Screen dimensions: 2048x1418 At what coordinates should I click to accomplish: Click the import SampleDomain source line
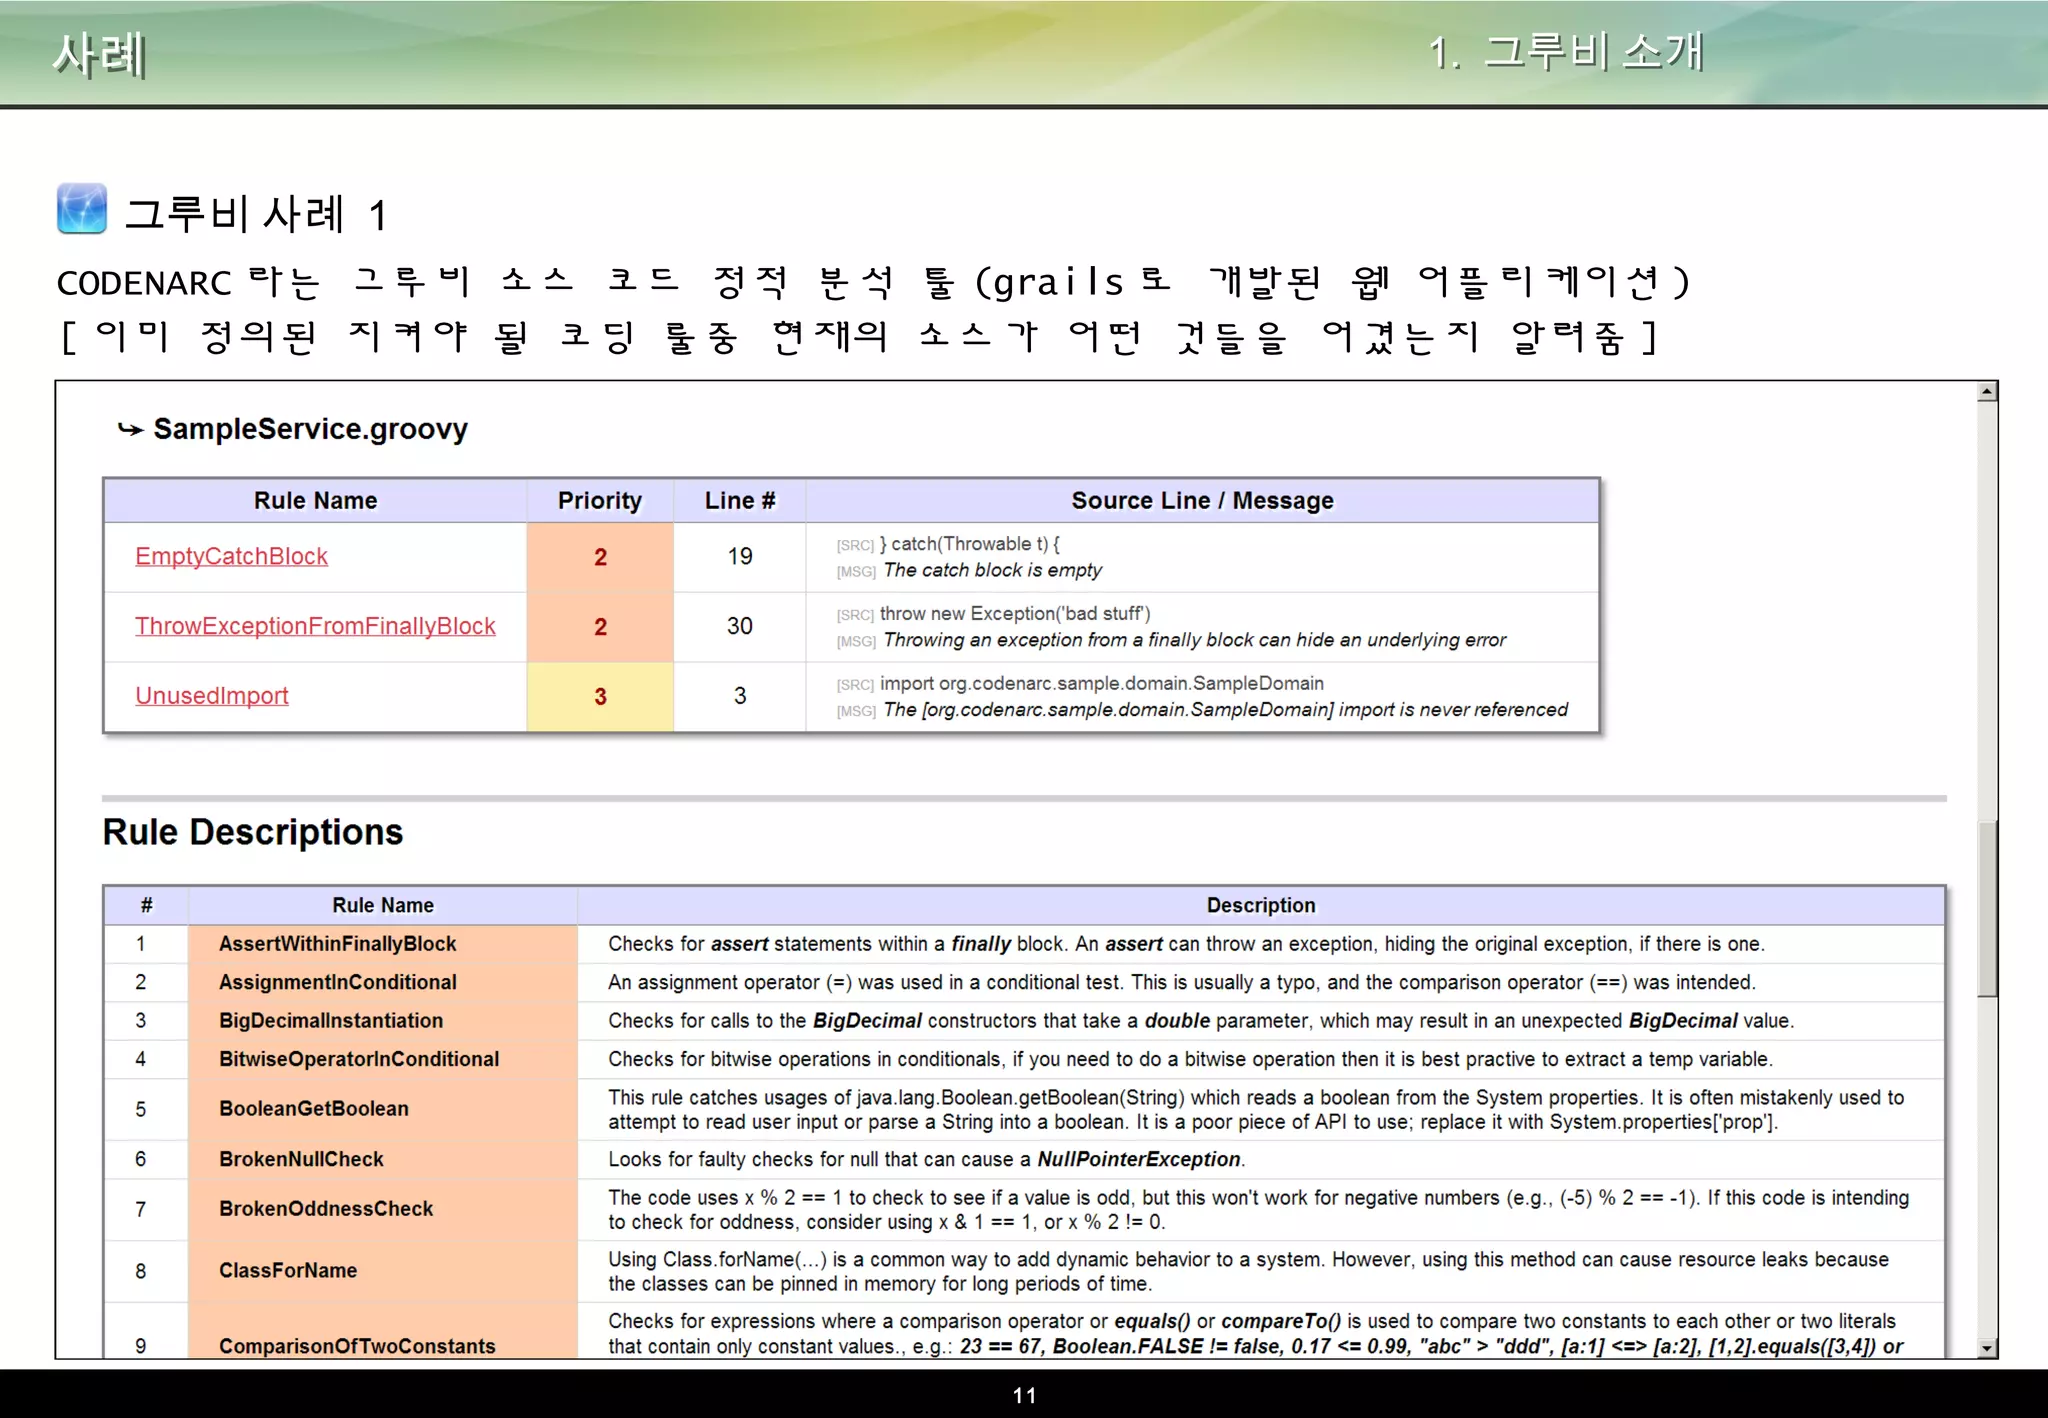(1101, 684)
